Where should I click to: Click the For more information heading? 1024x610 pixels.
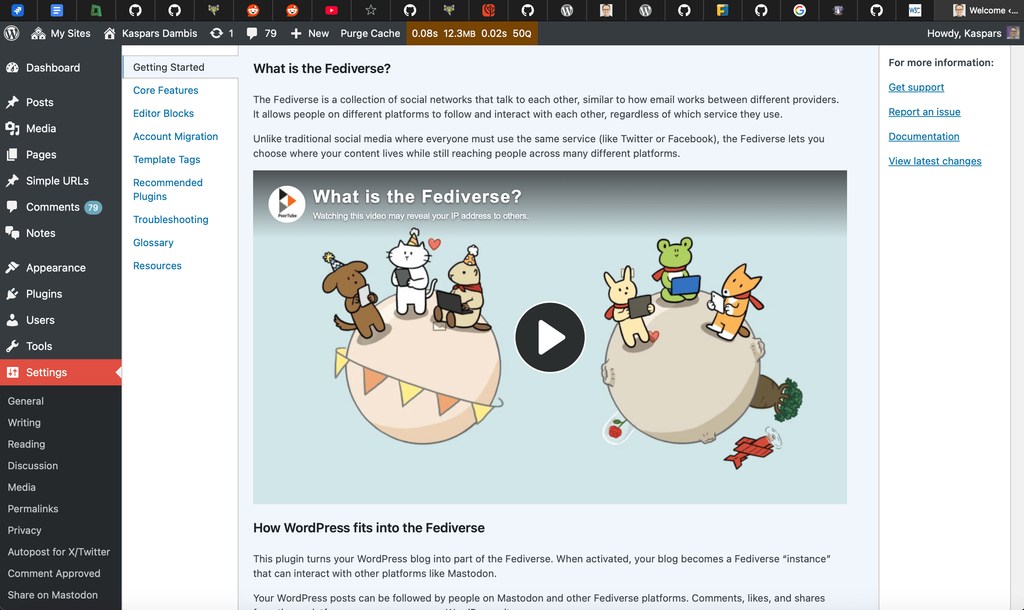[940, 63]
